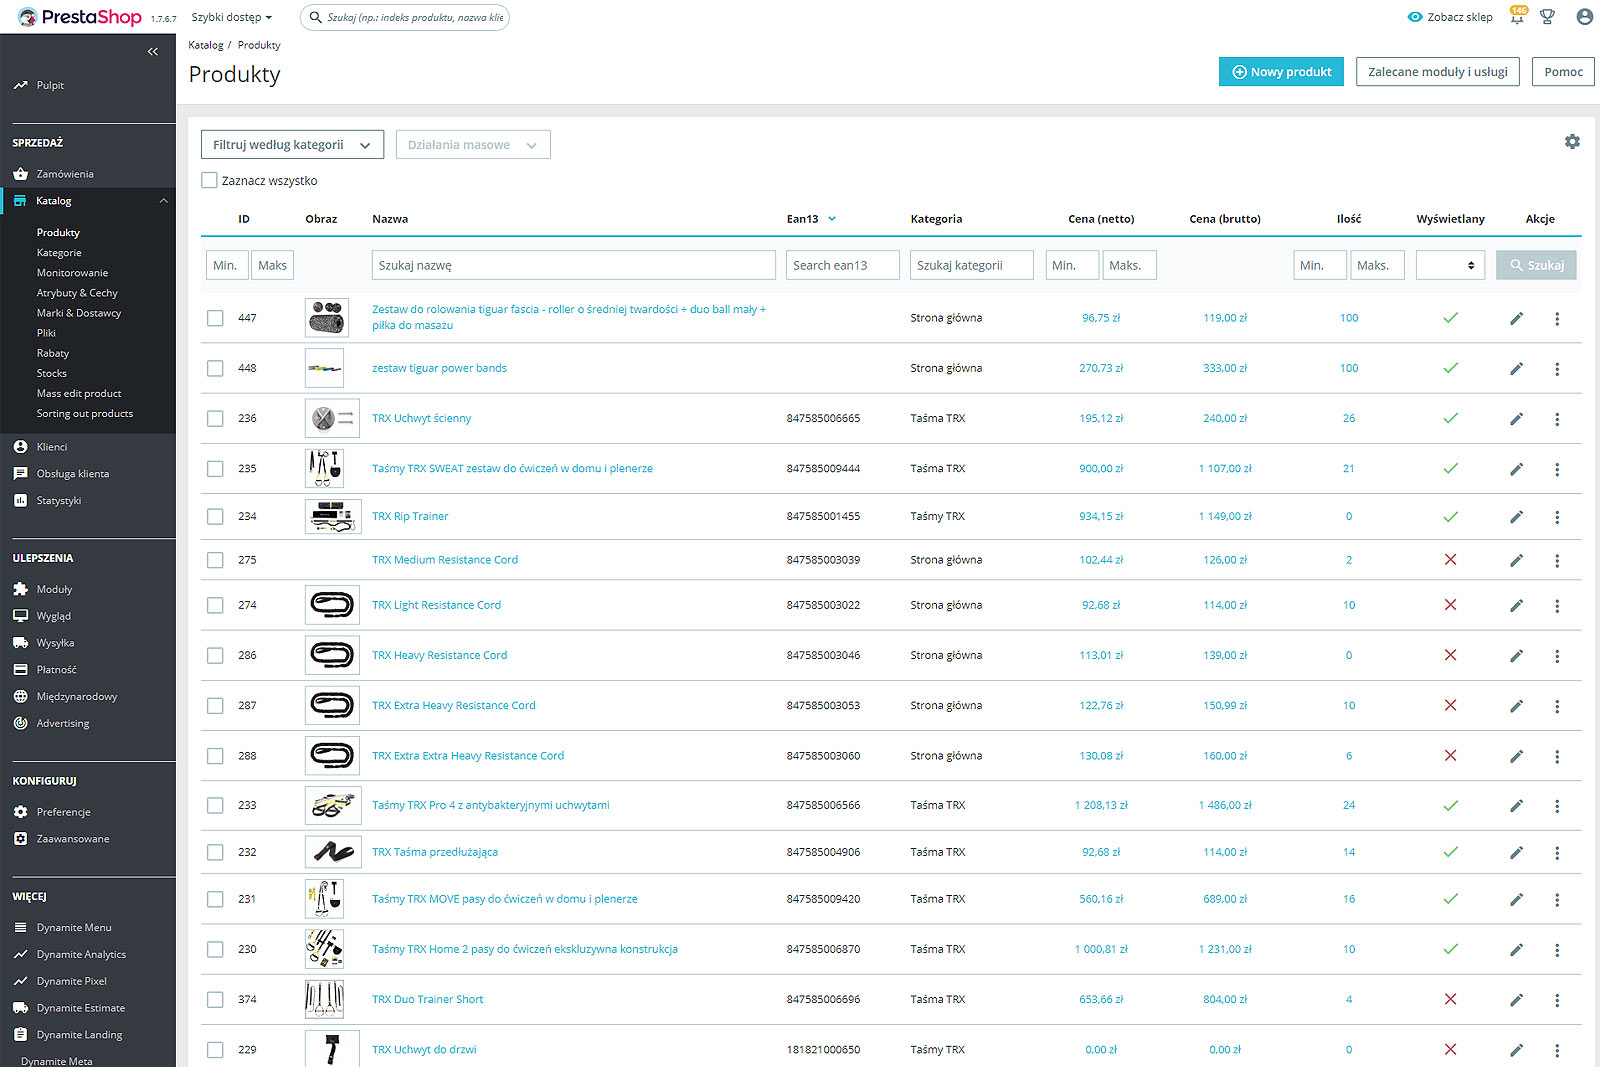Edit TRX Uchwyt ścienny with pencil icon

pyautogui.click(x=1516, y=419)
